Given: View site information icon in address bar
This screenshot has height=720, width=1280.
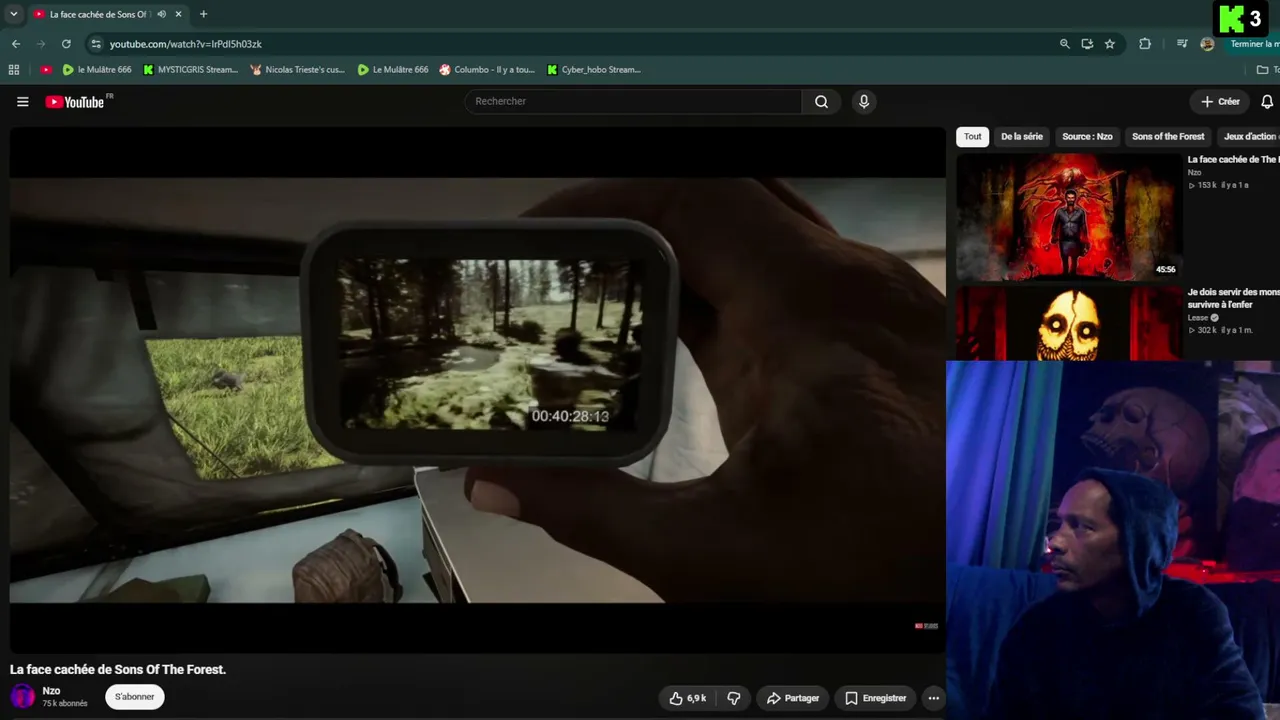Looking at the screenshot, I should point(95,44).
